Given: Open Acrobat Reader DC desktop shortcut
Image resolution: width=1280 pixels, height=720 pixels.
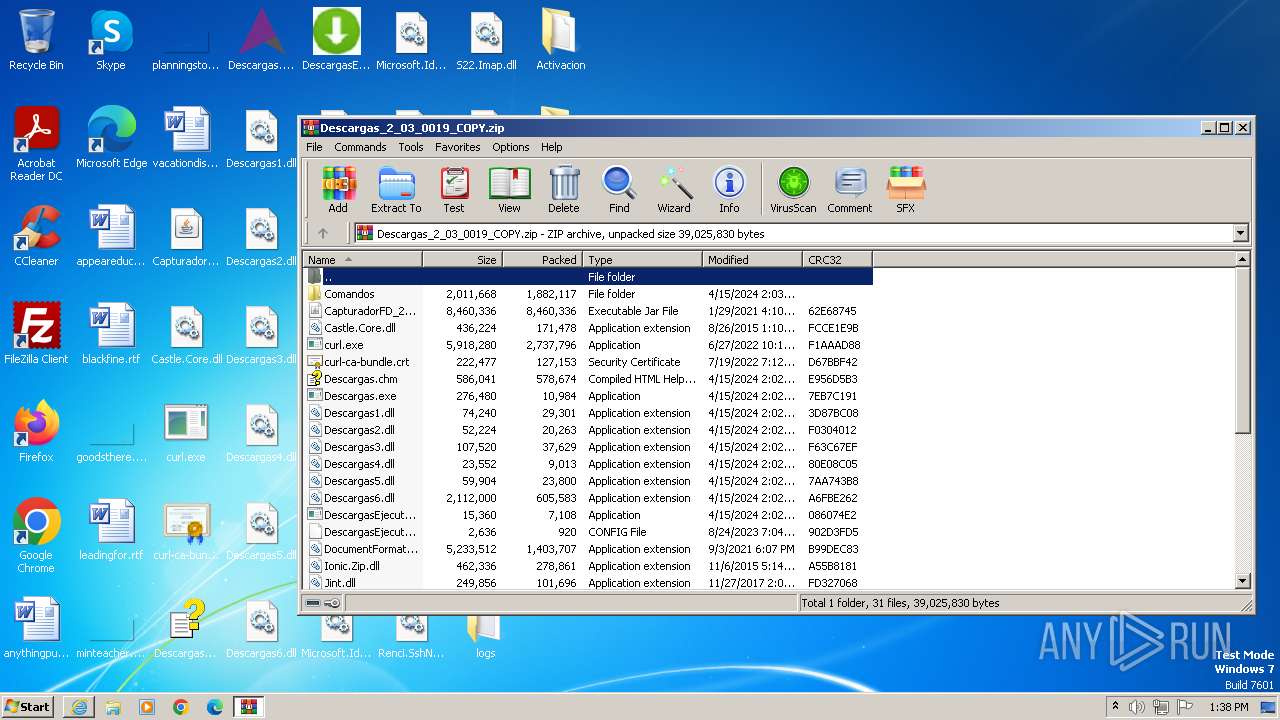Looking at the screenshot, I should click(x=36, y=143).
